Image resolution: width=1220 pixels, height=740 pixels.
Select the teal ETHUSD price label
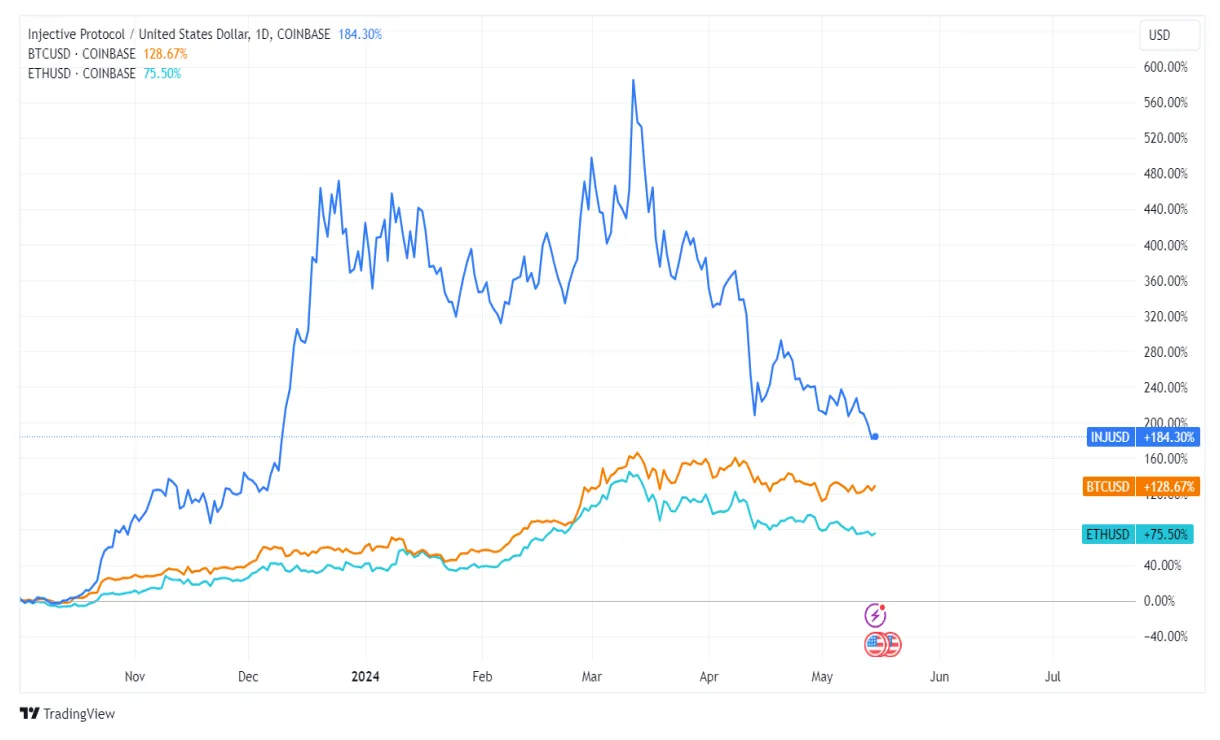[1140, 534]
